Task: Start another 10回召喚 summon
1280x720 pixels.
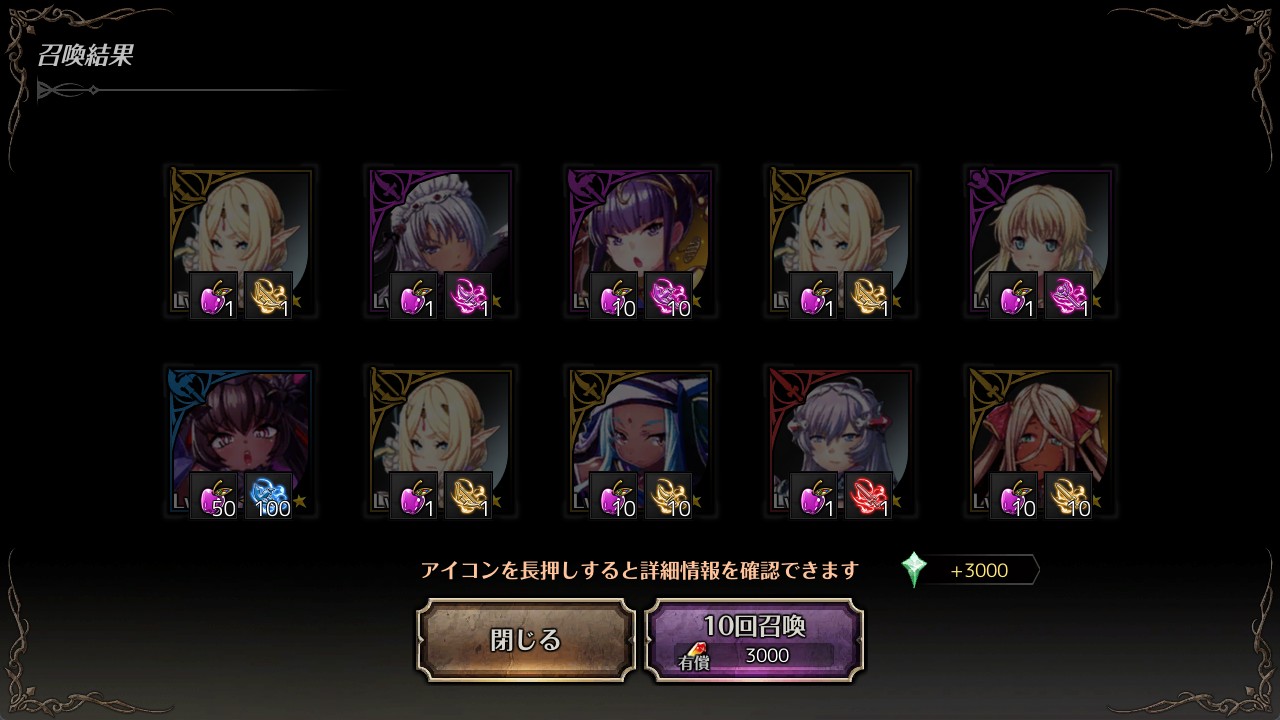Action: (x=754, y=640)
